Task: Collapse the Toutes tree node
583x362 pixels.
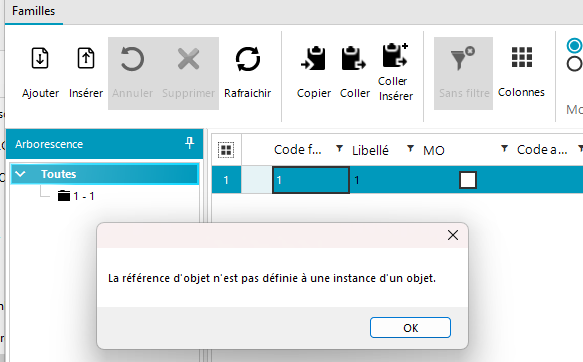Action: click(20, 174)
